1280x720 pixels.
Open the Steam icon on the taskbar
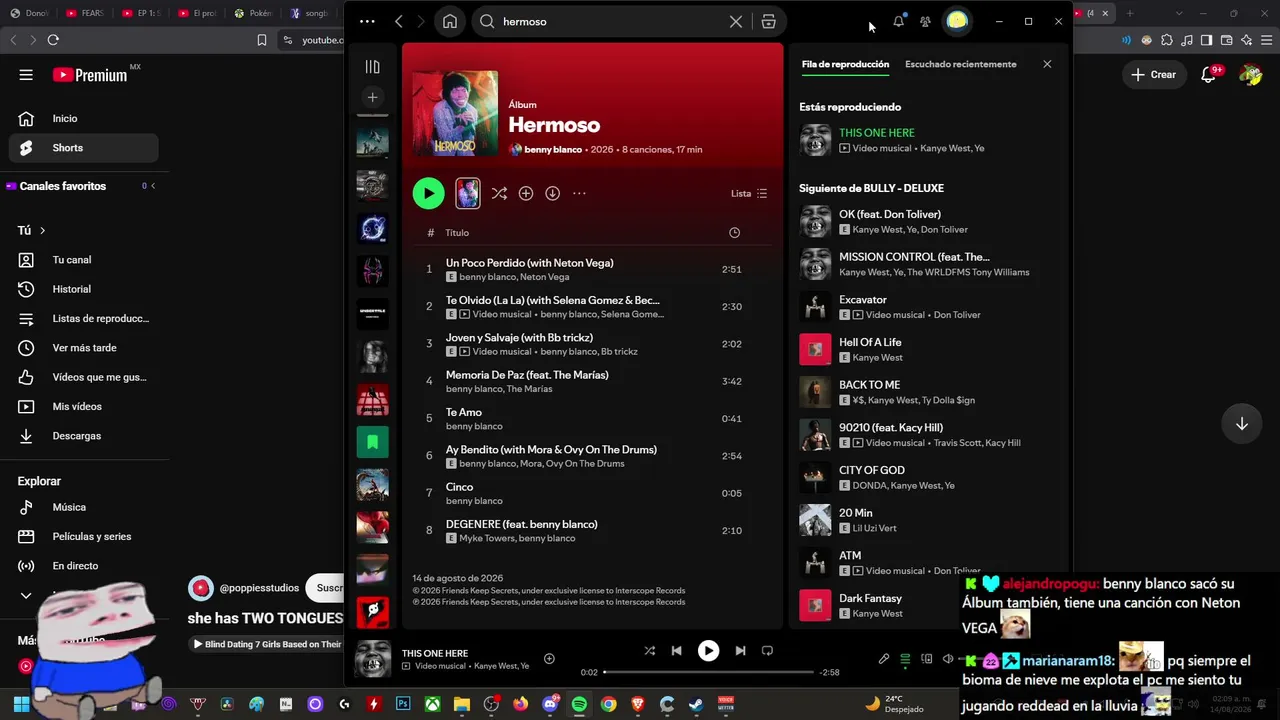(x=696, y=704)
